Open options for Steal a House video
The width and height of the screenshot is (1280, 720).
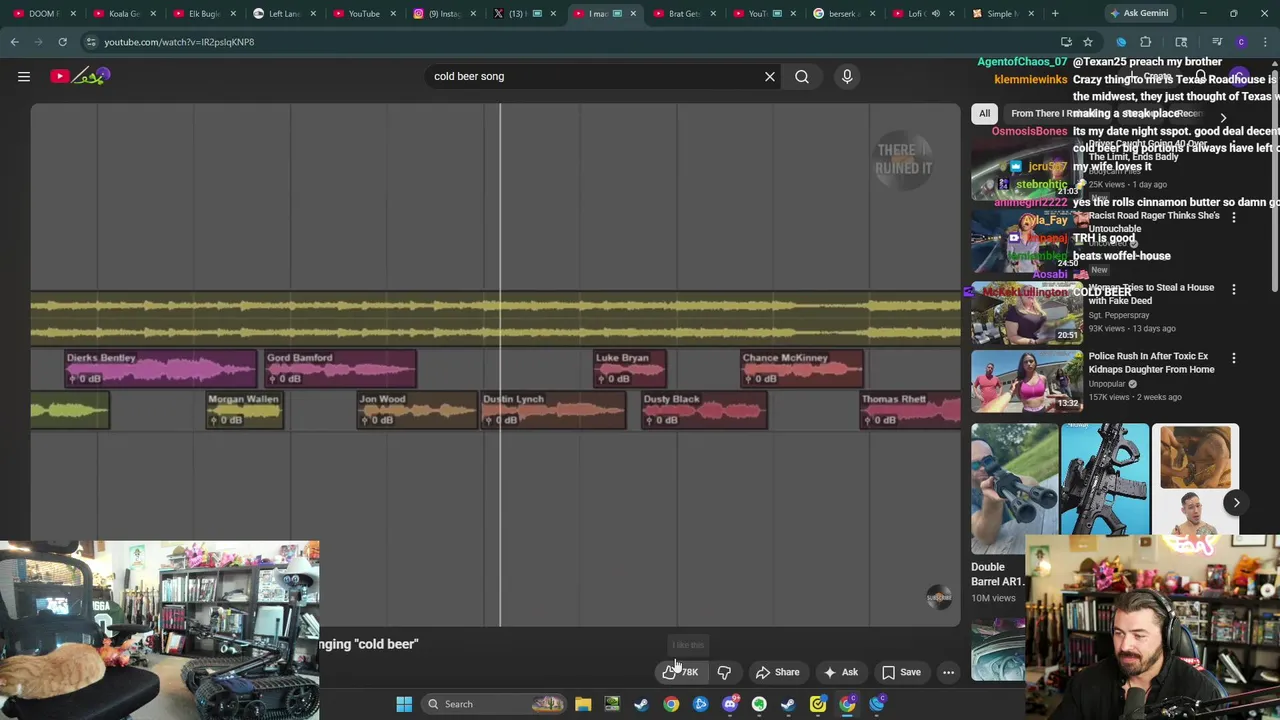coord(1234,289)
